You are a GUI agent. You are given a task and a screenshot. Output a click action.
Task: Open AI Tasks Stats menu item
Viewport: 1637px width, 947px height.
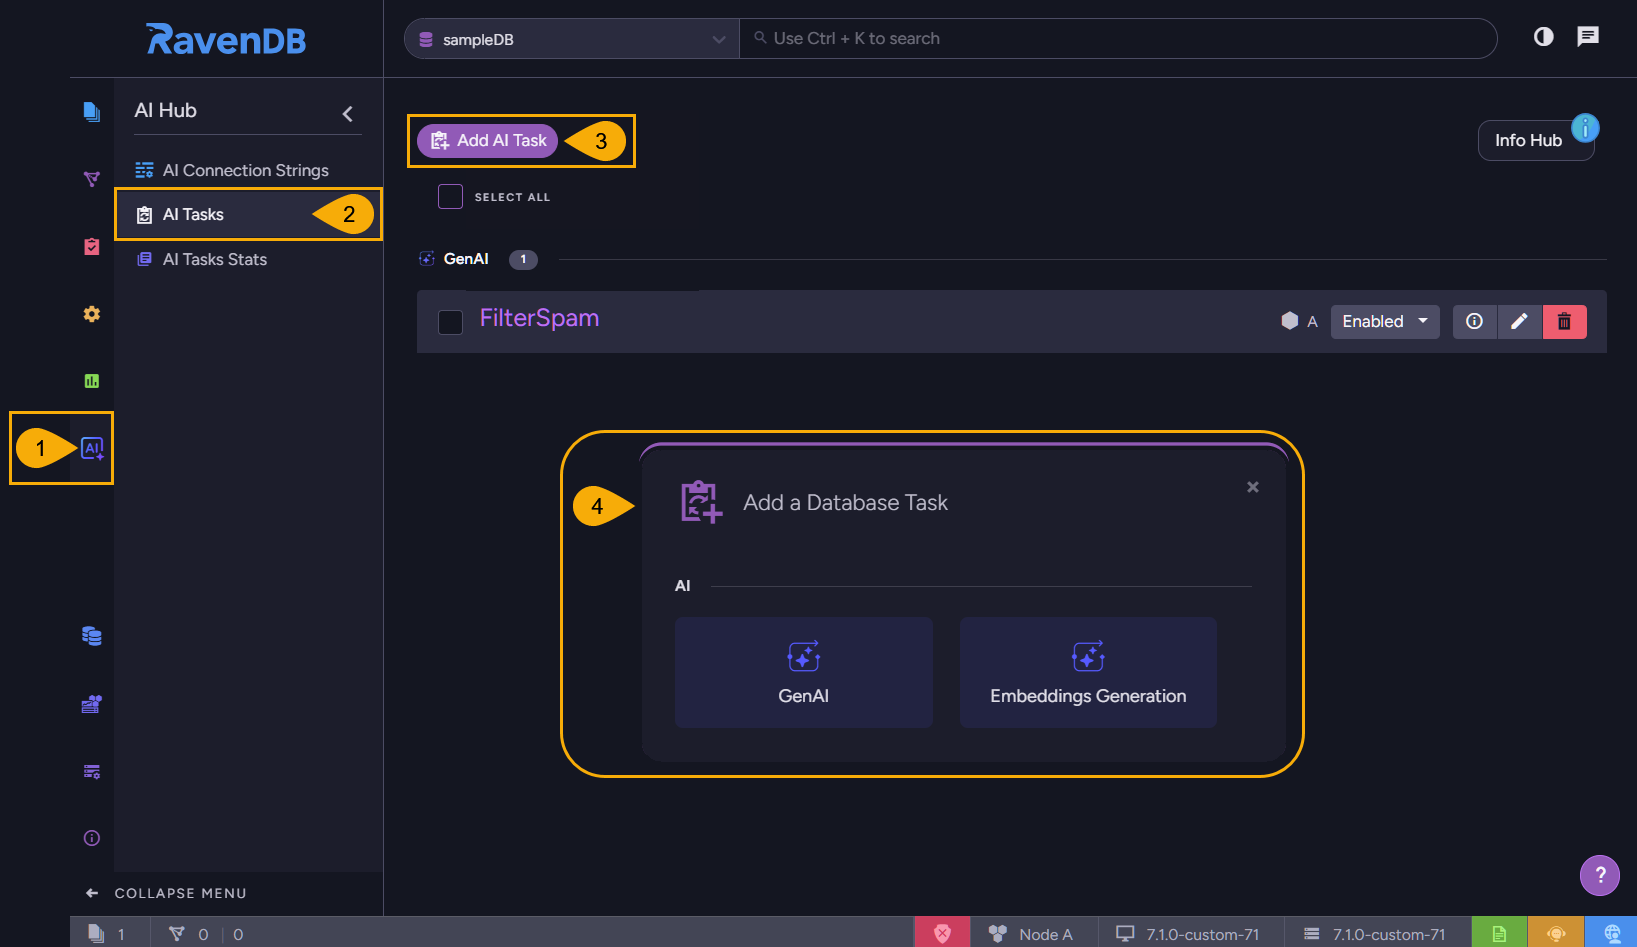tap(215, 259)
